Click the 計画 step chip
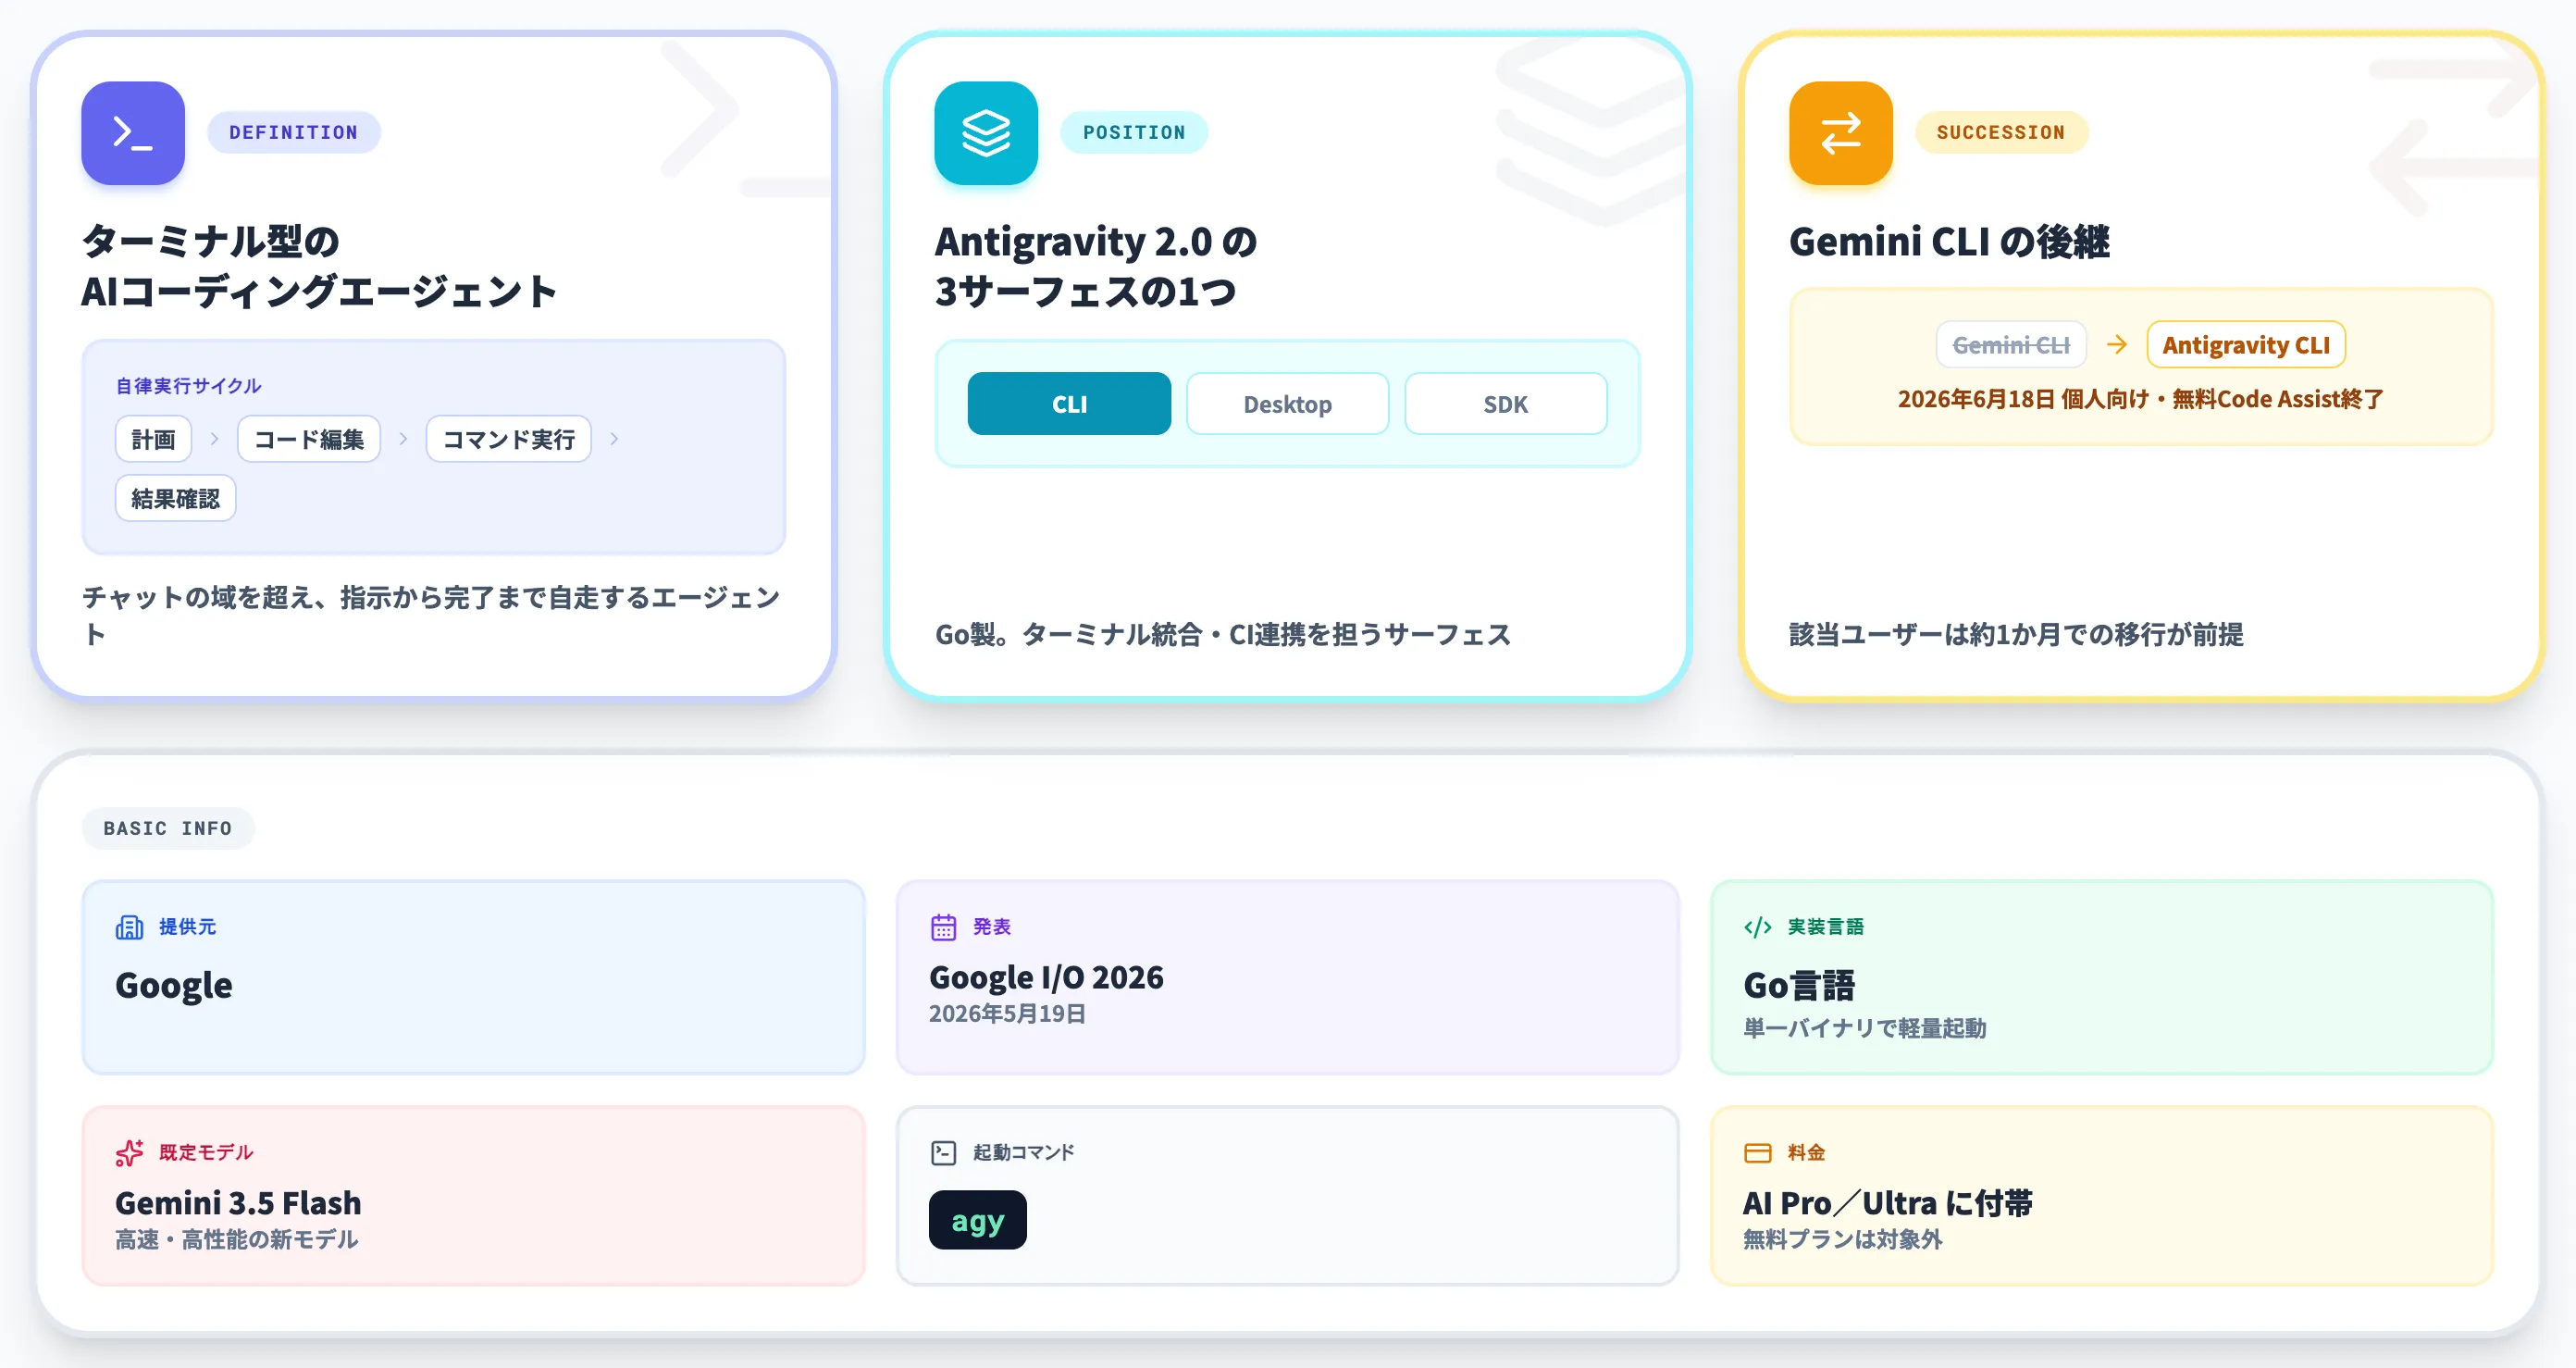Viewport: 2576px width, 1368px height. [x=153, y=439]
